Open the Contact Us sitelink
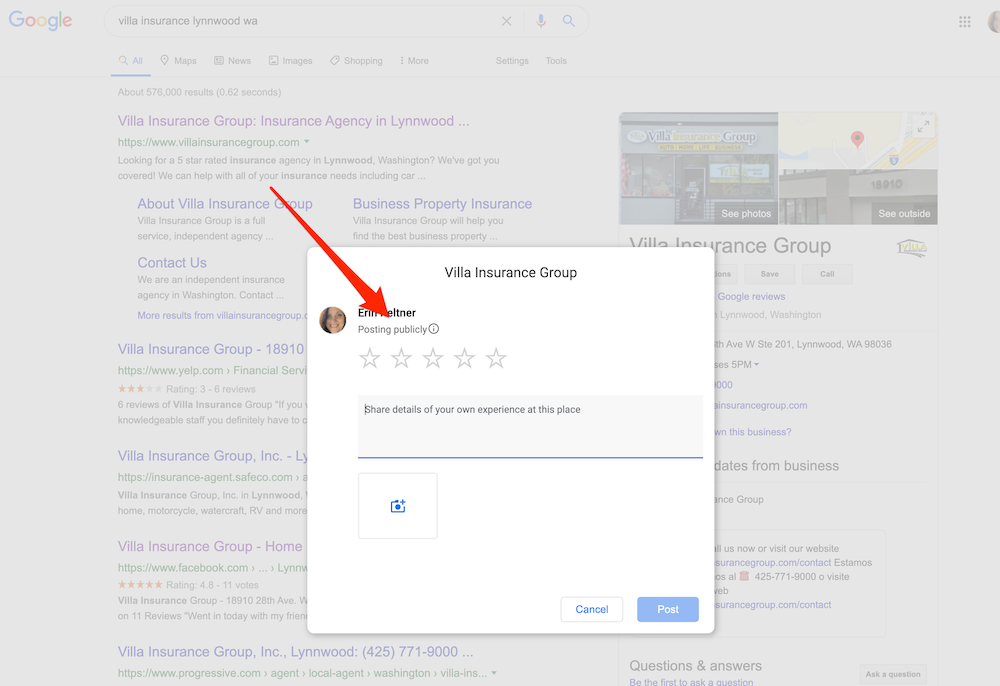Screen dimensions: 1000x686 [x=172, y=263]
